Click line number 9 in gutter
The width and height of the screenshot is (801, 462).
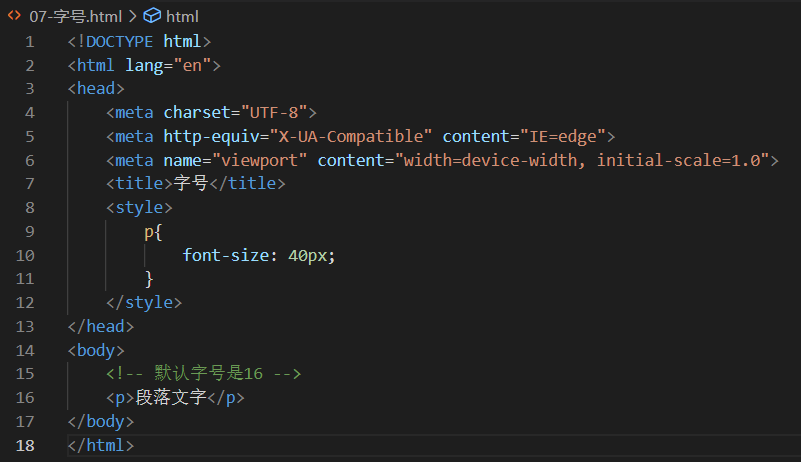[30, 232]
